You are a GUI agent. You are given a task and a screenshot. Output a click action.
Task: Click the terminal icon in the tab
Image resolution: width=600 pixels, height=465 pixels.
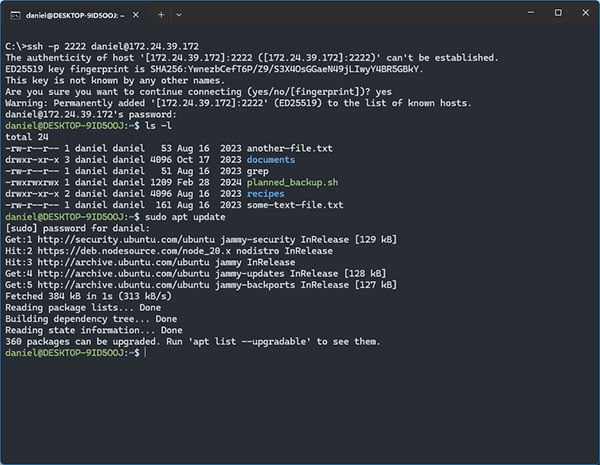(x=15, y=15)
